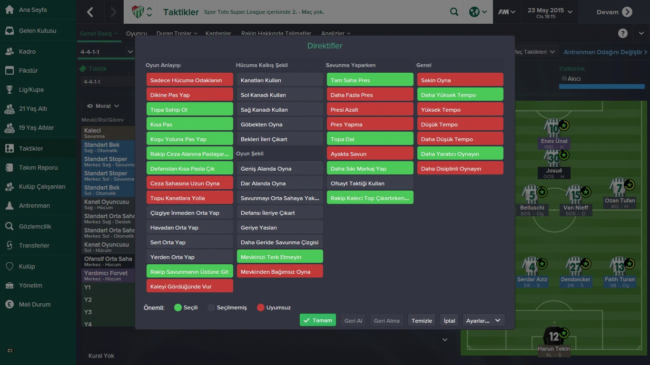Open the FM menu dropdown

tap(507, 12)
